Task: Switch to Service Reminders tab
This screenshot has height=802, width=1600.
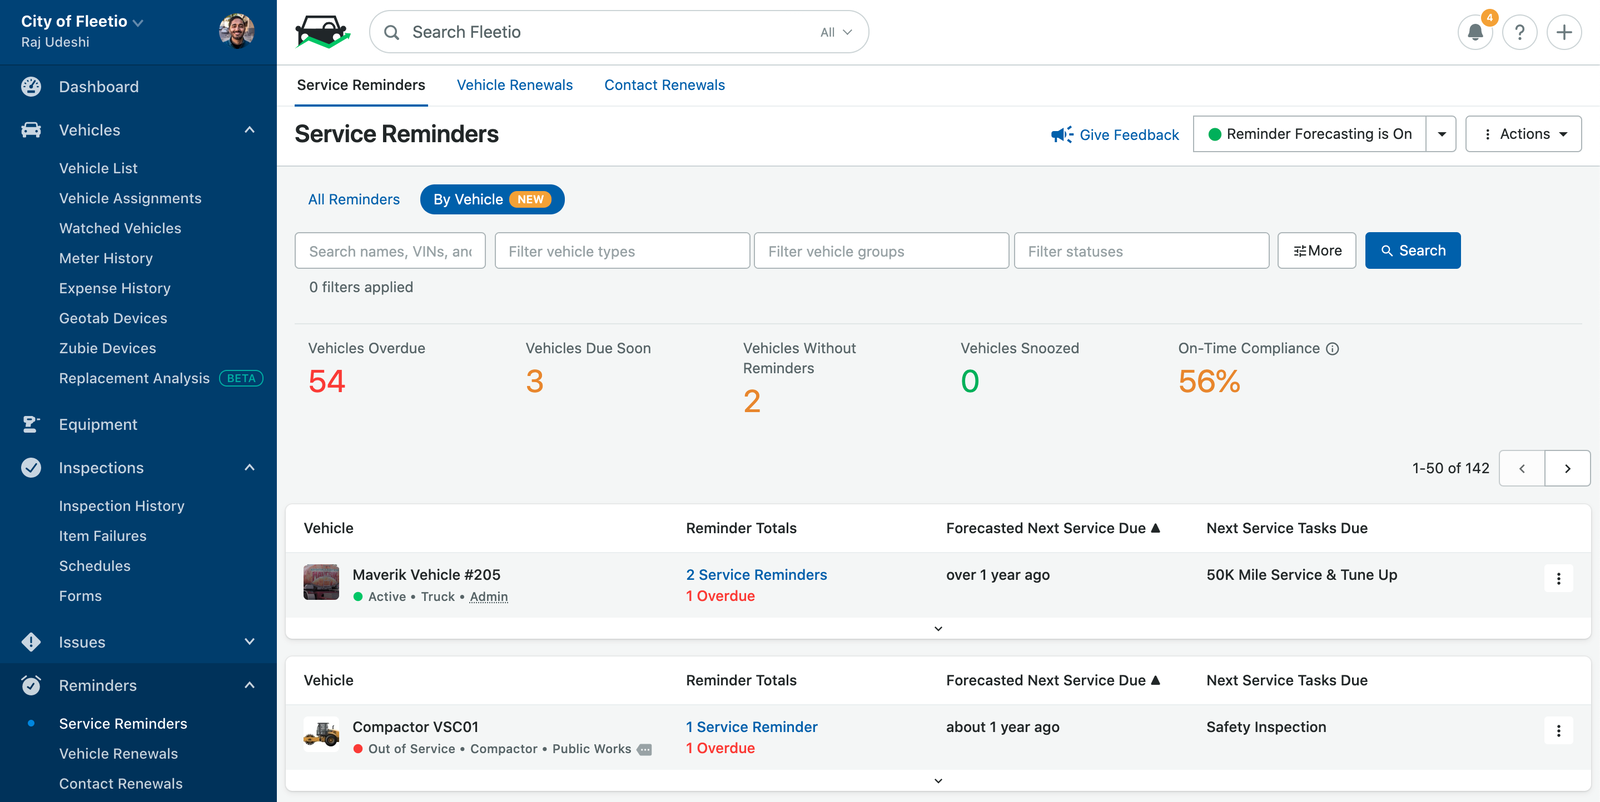Action: point(361,85)
